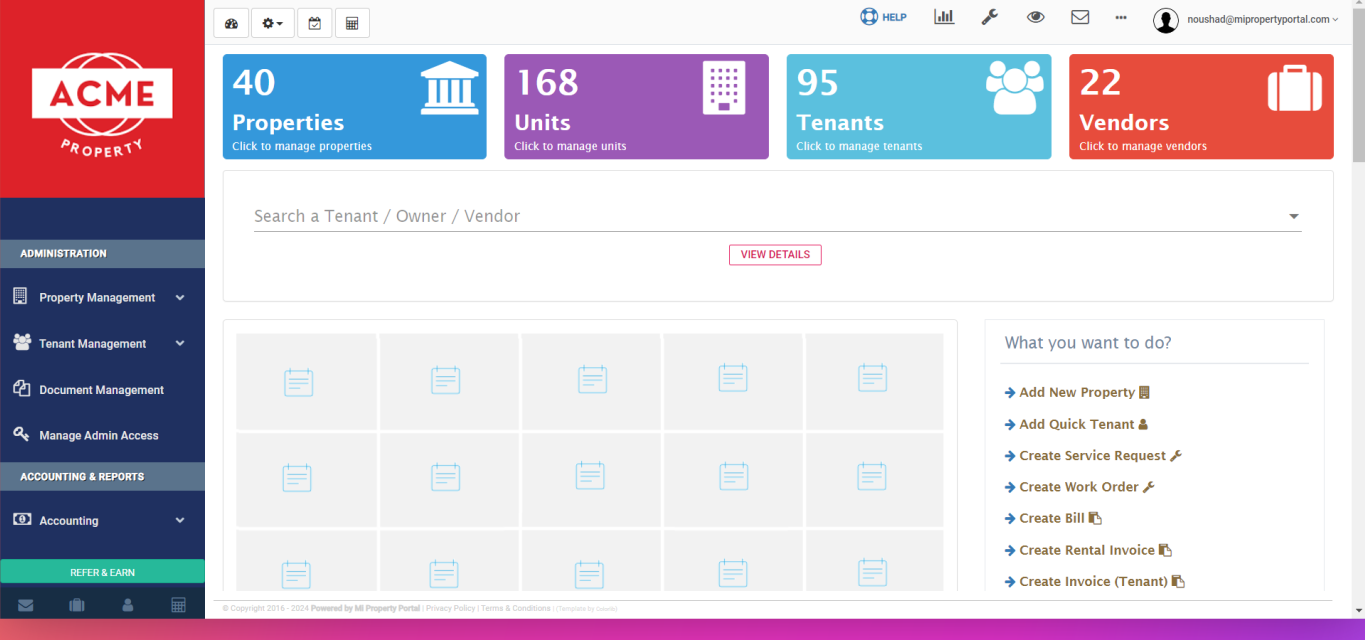Select the calendar with checkmark toolbar icon

(x=314, y=21)
